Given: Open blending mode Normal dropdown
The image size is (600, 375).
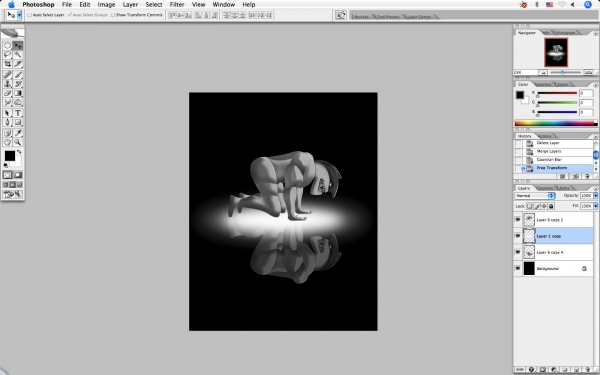Looking at the screenshot, I should click(x=535, y=196).
